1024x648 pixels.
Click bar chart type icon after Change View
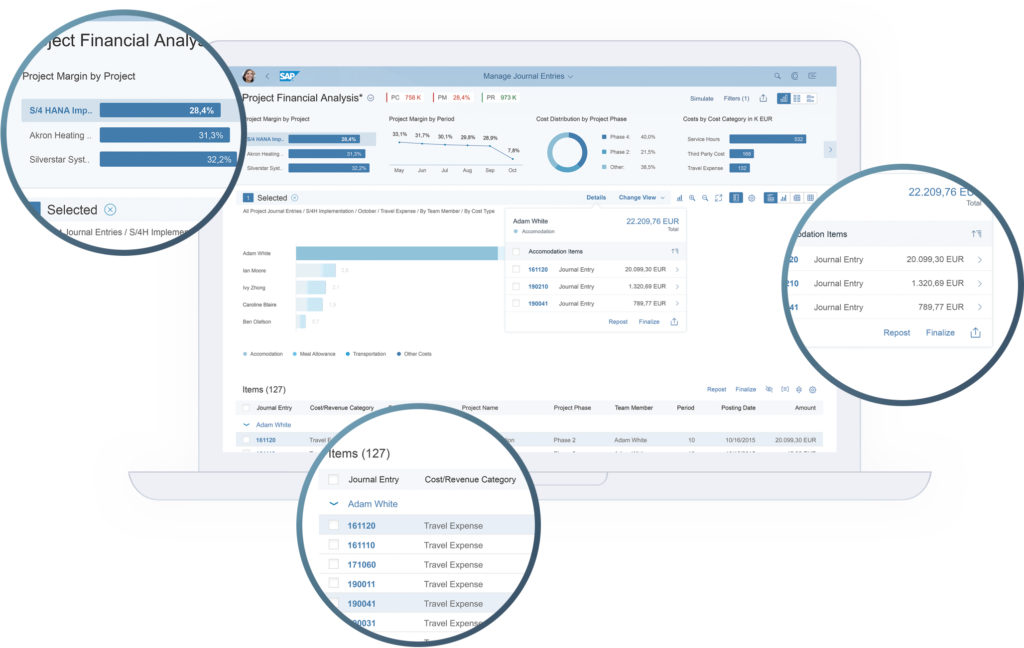coord(679,198)
